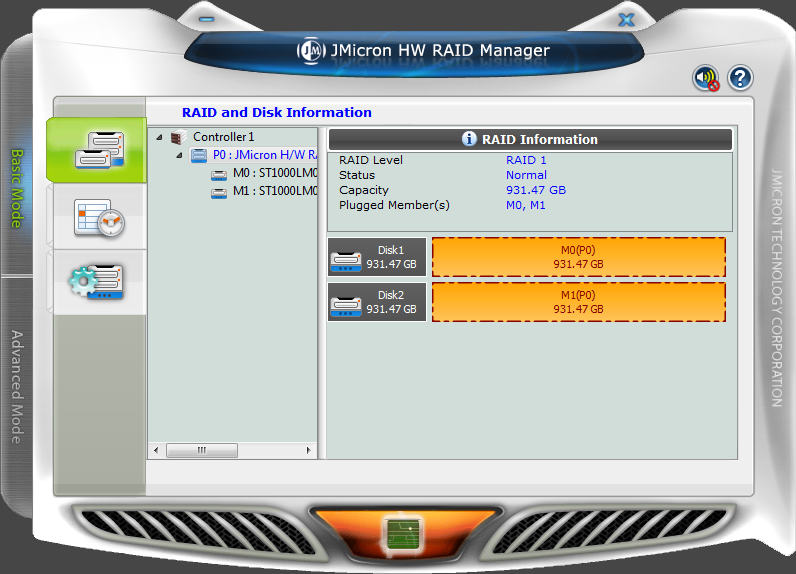Switch to Advanced Mode tab
This screenshot has height=574, width=796.
(x=17, y=387)
